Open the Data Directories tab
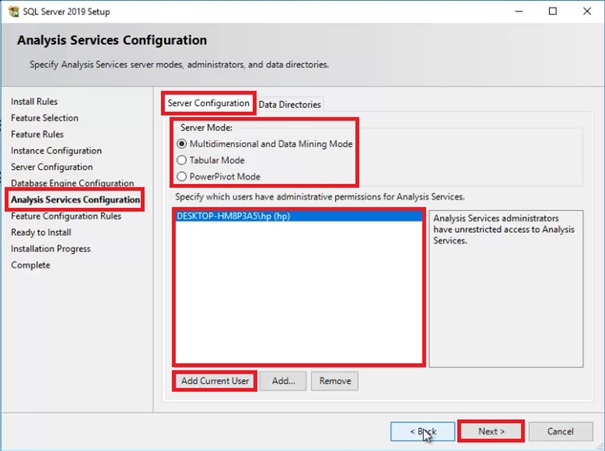The height and width of the screenshot is (451, 605). tap(289, 105)
